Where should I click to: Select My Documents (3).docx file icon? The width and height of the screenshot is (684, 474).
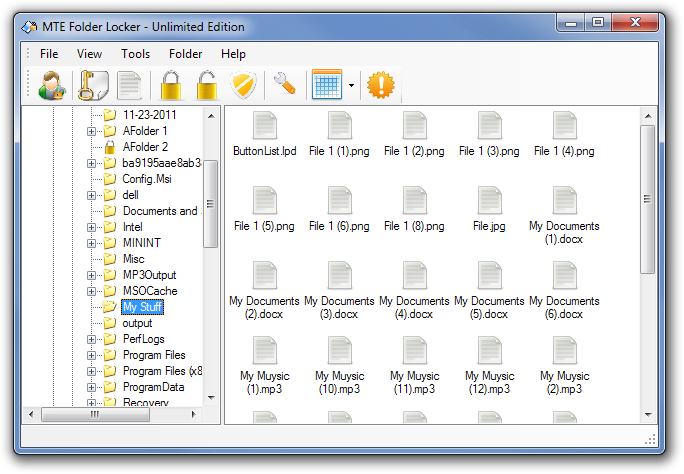click(x=340, y=276)
